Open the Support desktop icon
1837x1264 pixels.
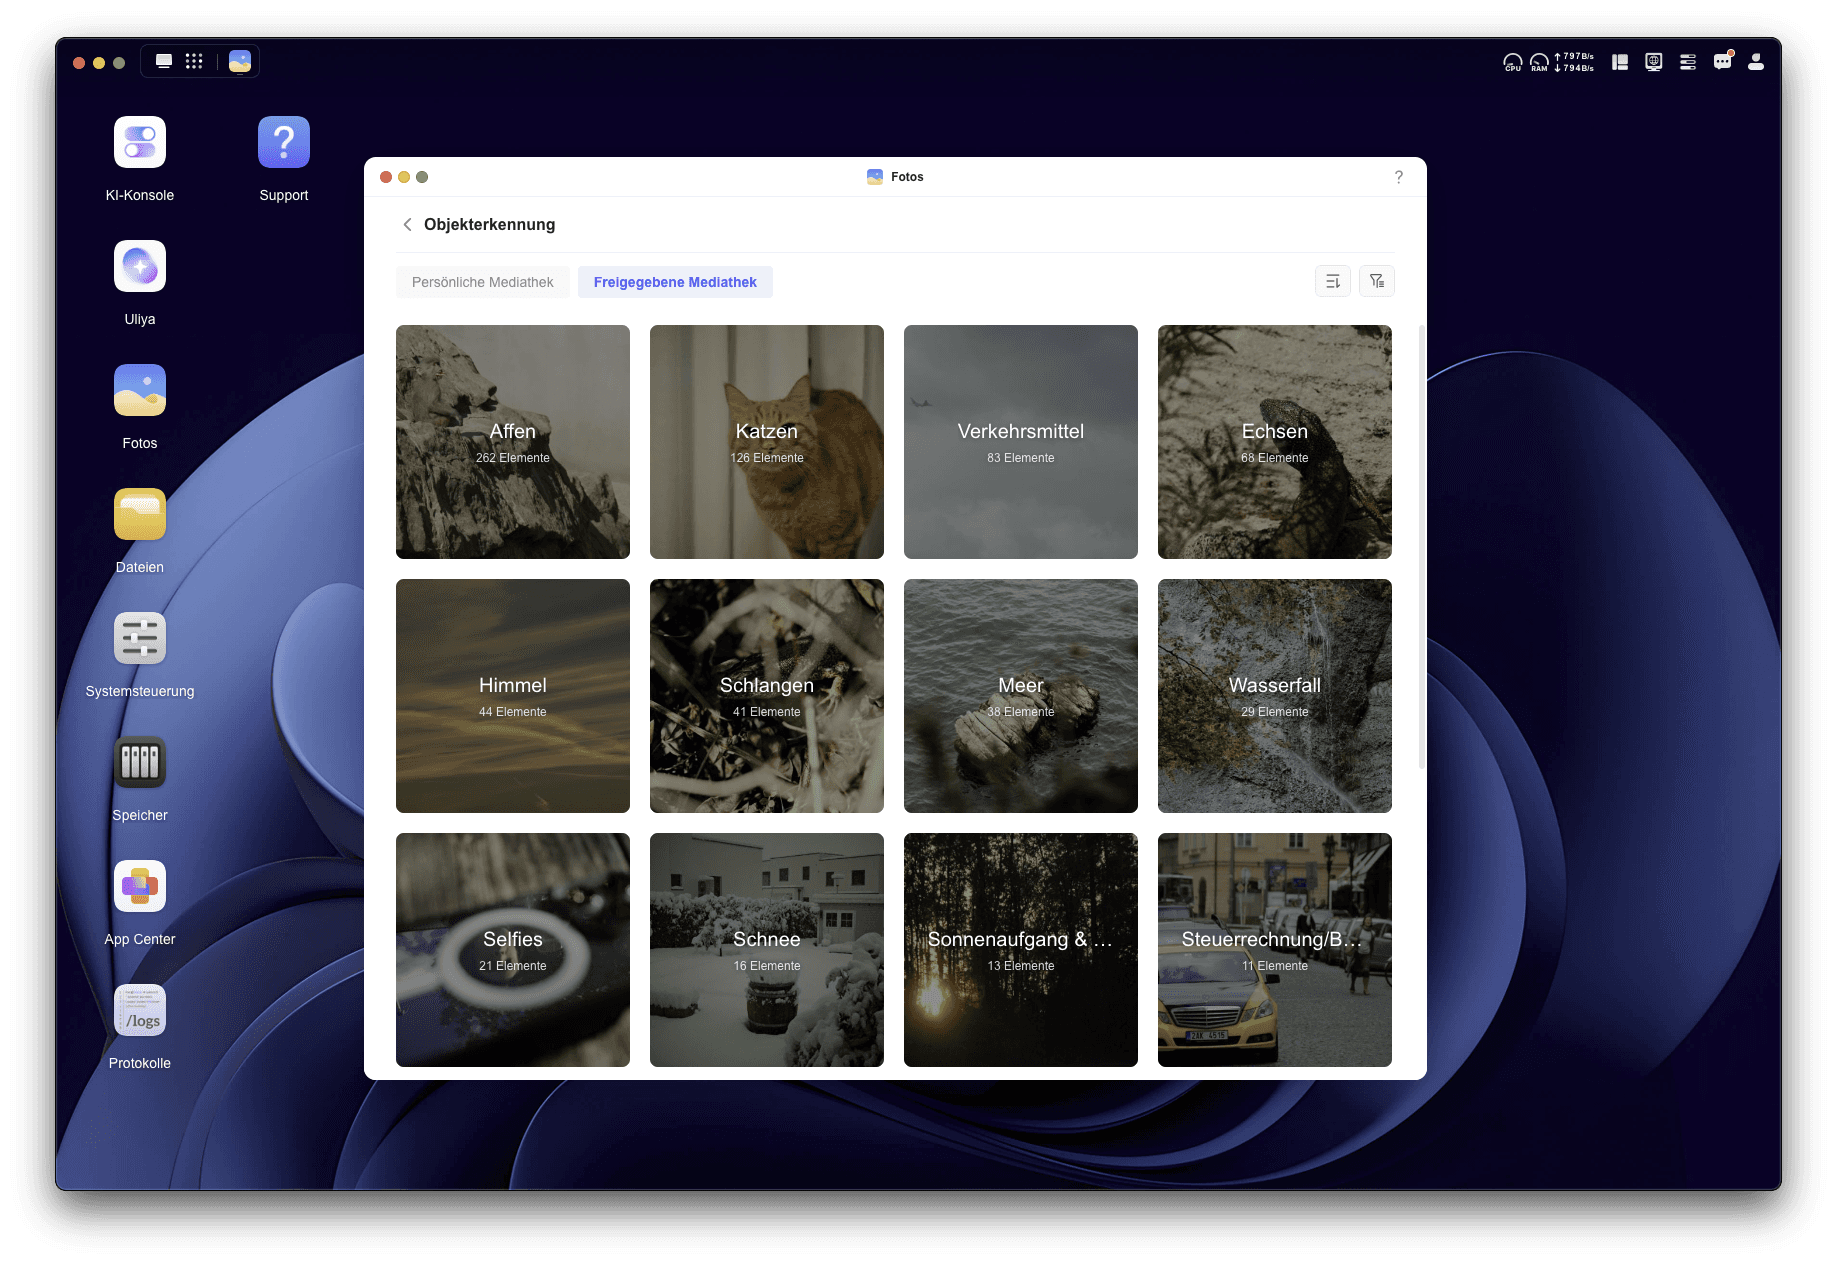tap(284, 142)
